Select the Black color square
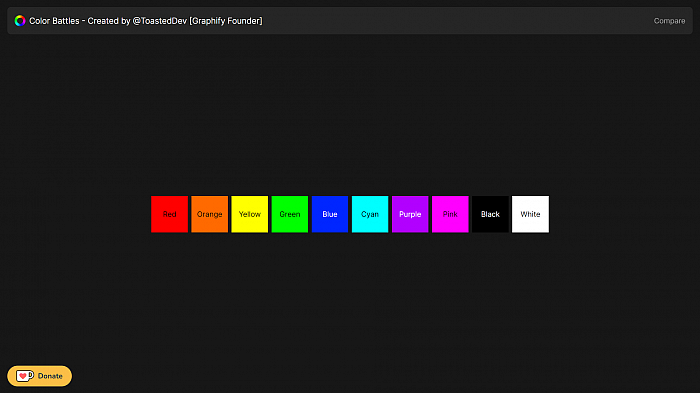This screenshot has width=700, height=393. coord(490,214)
